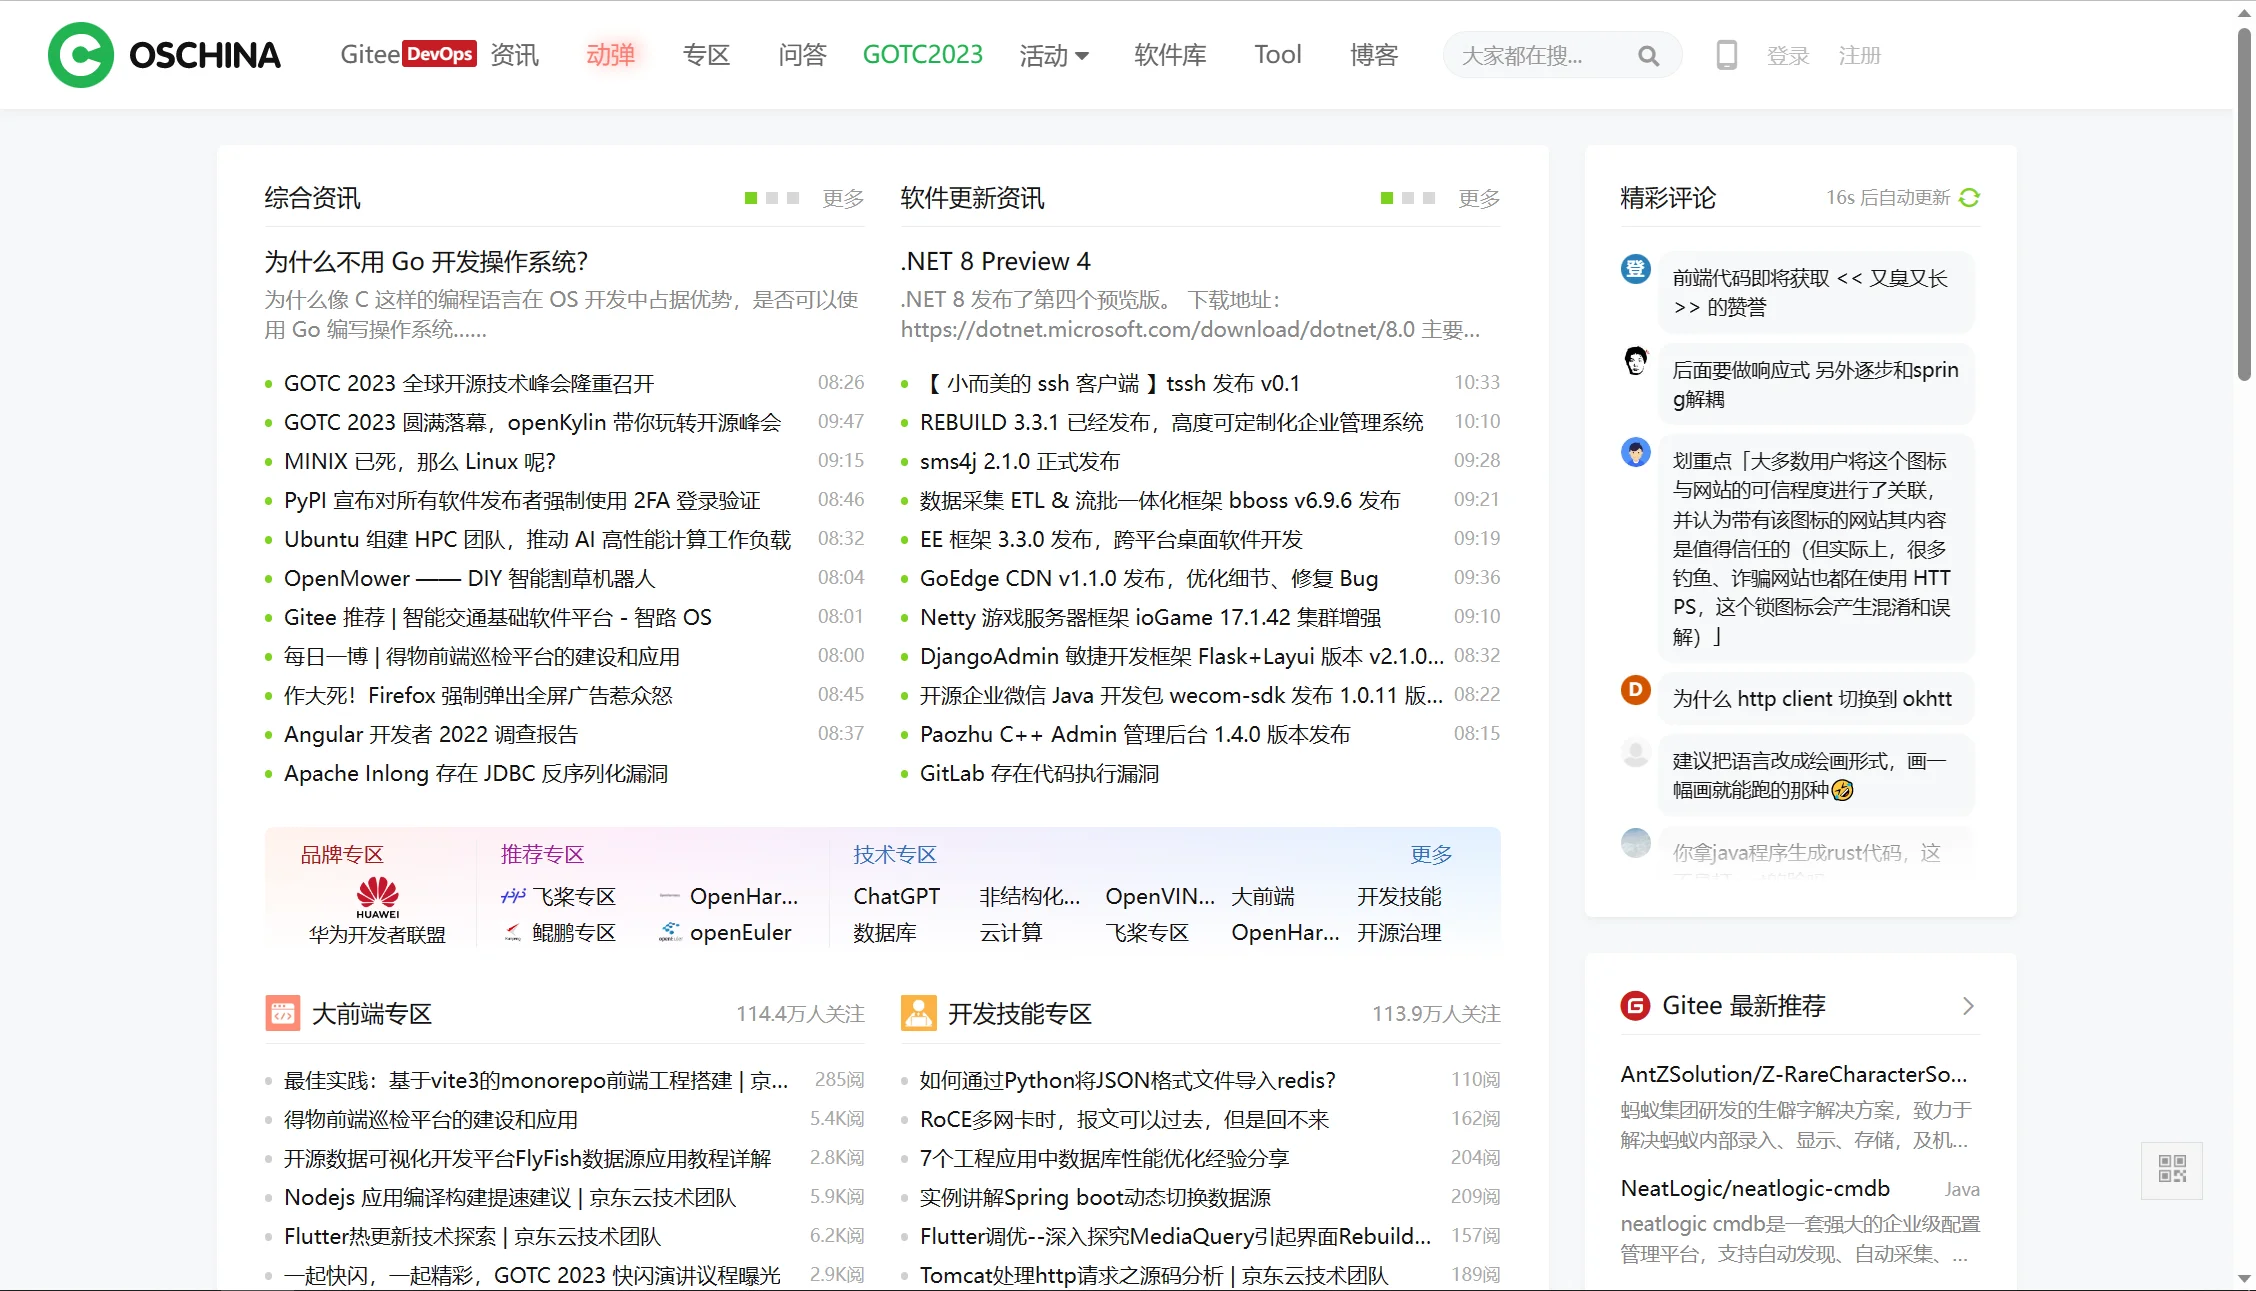Open the 动弹 nav item
Screen dimensions: 2256x1291
click(611, 55)
